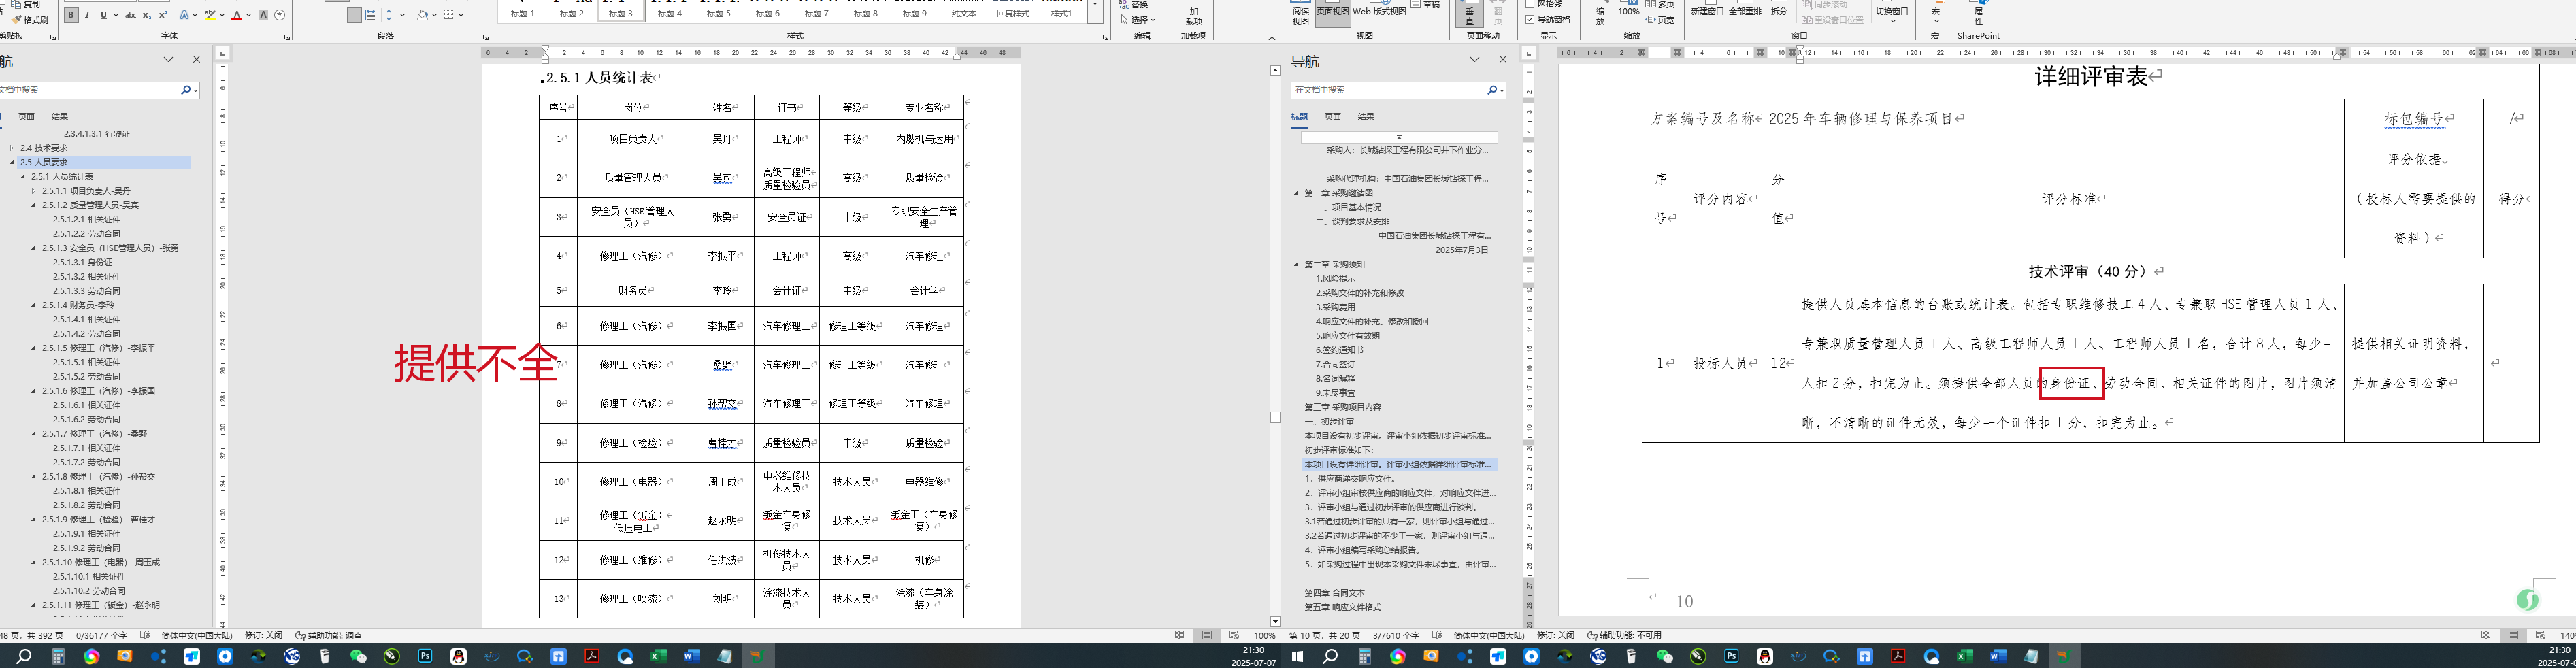Toggle Gridlines checkbox in right window
This screenshot has height=668, width=2576.
click(x=1531, y=5)
